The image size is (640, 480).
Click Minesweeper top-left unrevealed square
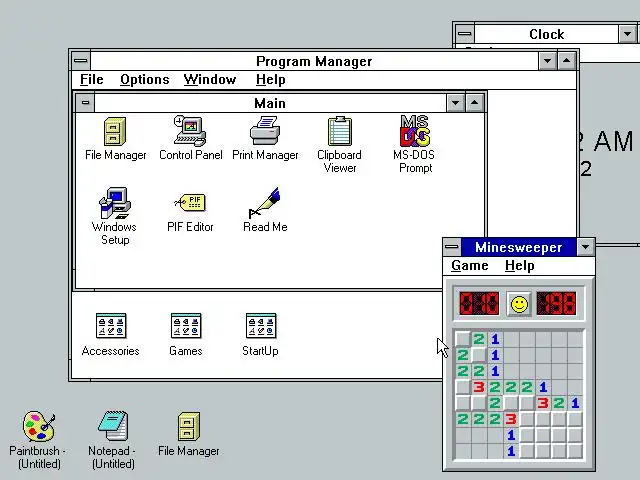click(463, 338)
